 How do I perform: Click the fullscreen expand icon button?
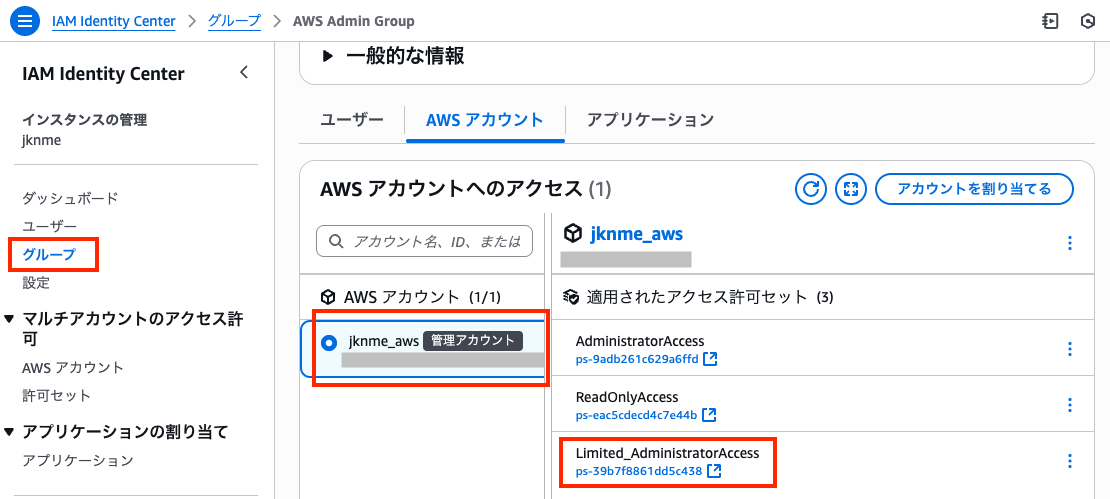click(850, 189)
